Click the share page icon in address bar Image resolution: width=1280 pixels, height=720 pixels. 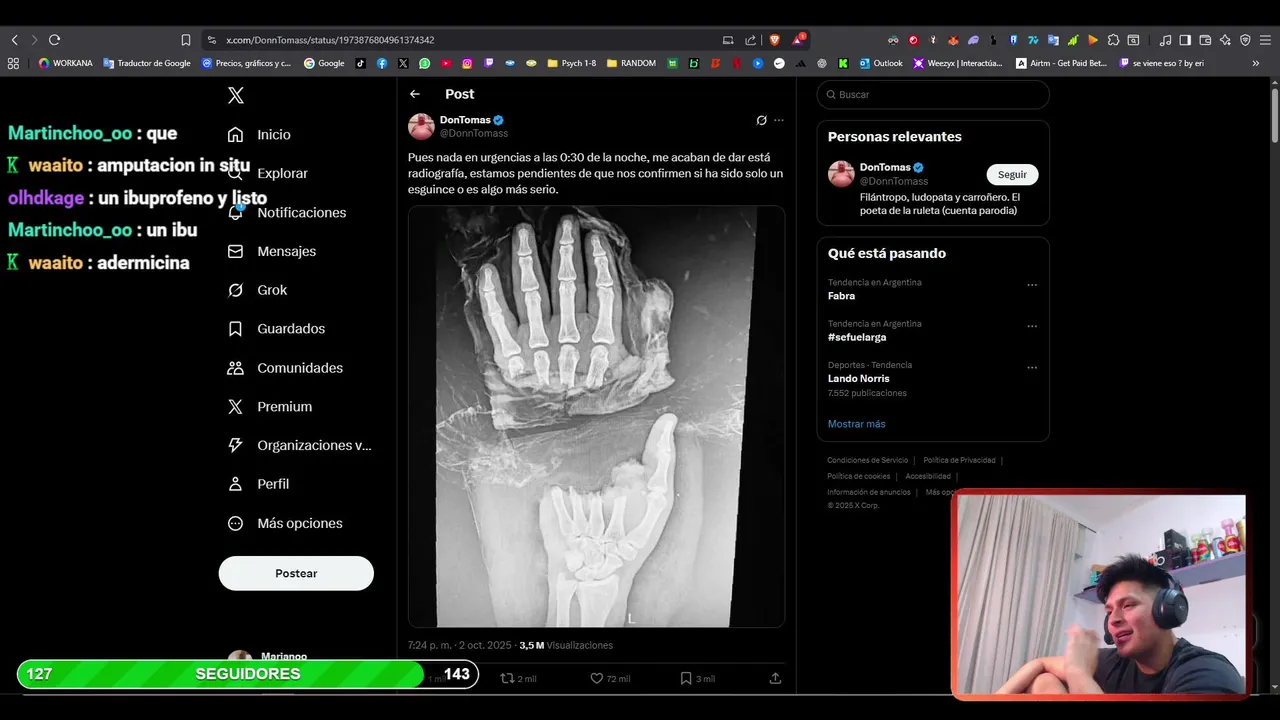pyautogui.click(x=750, y=40)
